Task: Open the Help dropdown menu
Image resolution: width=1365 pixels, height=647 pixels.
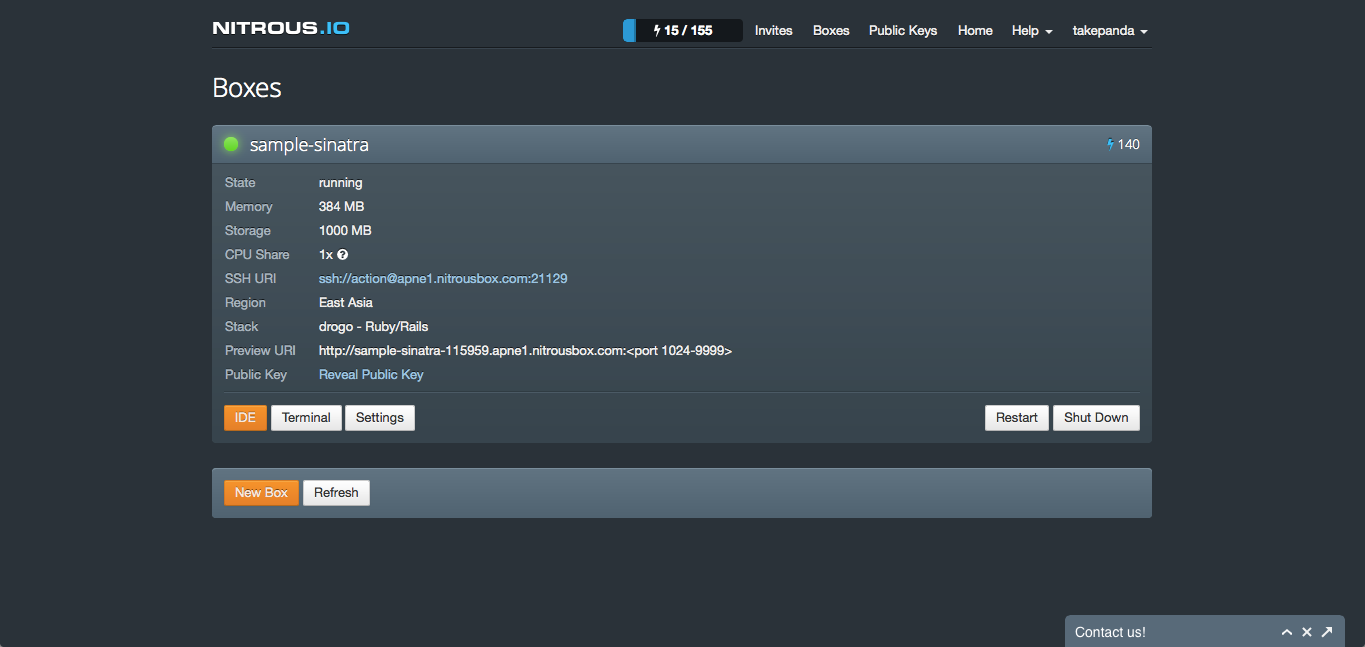Action: click(1031, 30)
